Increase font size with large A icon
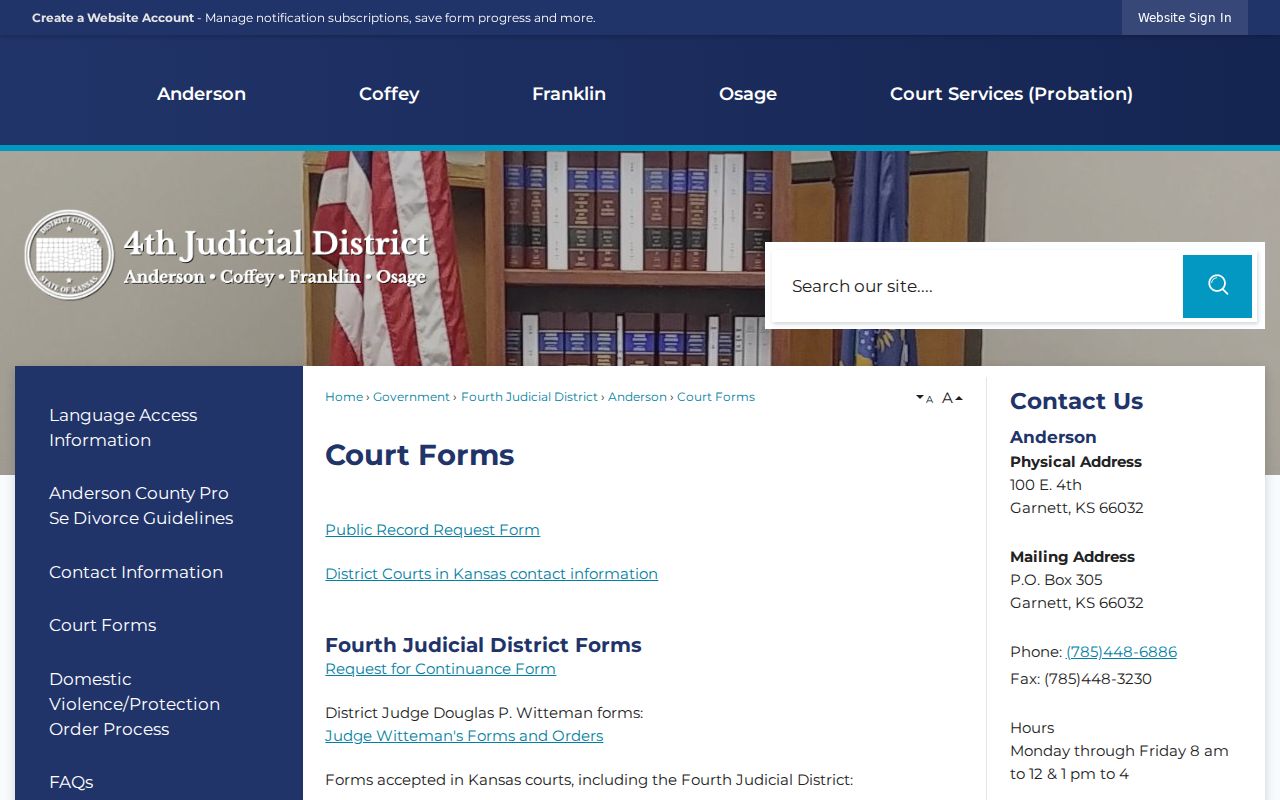 click(952, 398)
